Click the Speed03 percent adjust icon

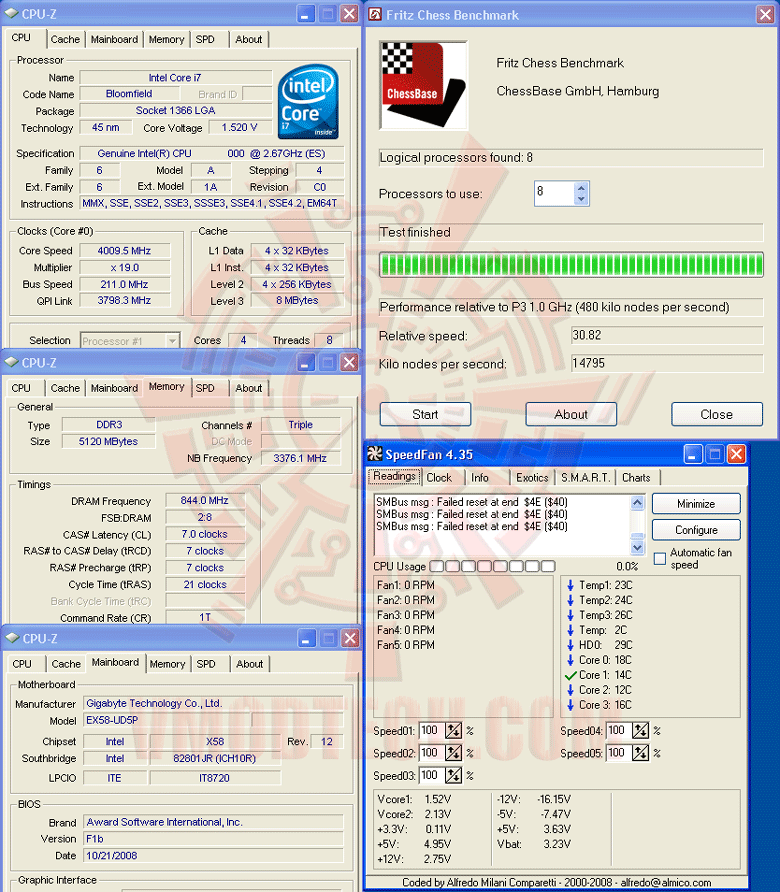coord(453,775)
